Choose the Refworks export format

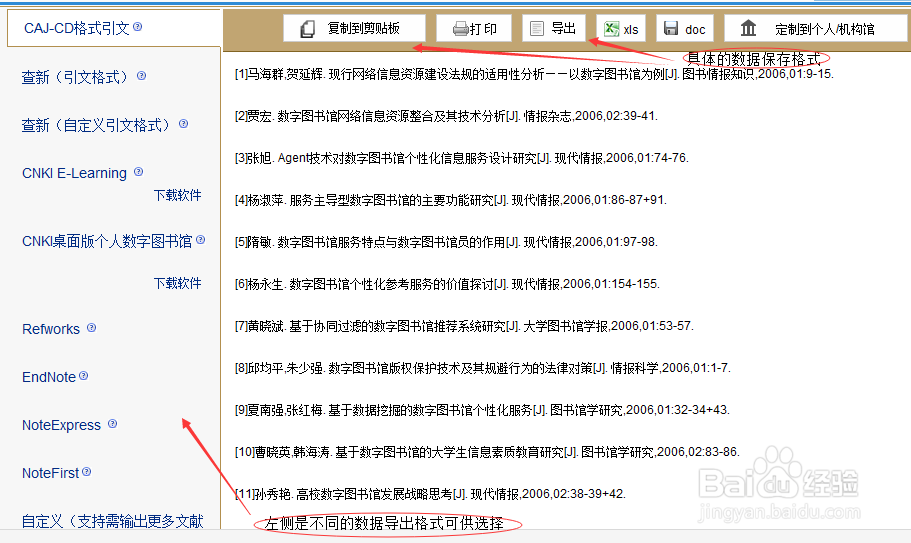click(51, 329)
